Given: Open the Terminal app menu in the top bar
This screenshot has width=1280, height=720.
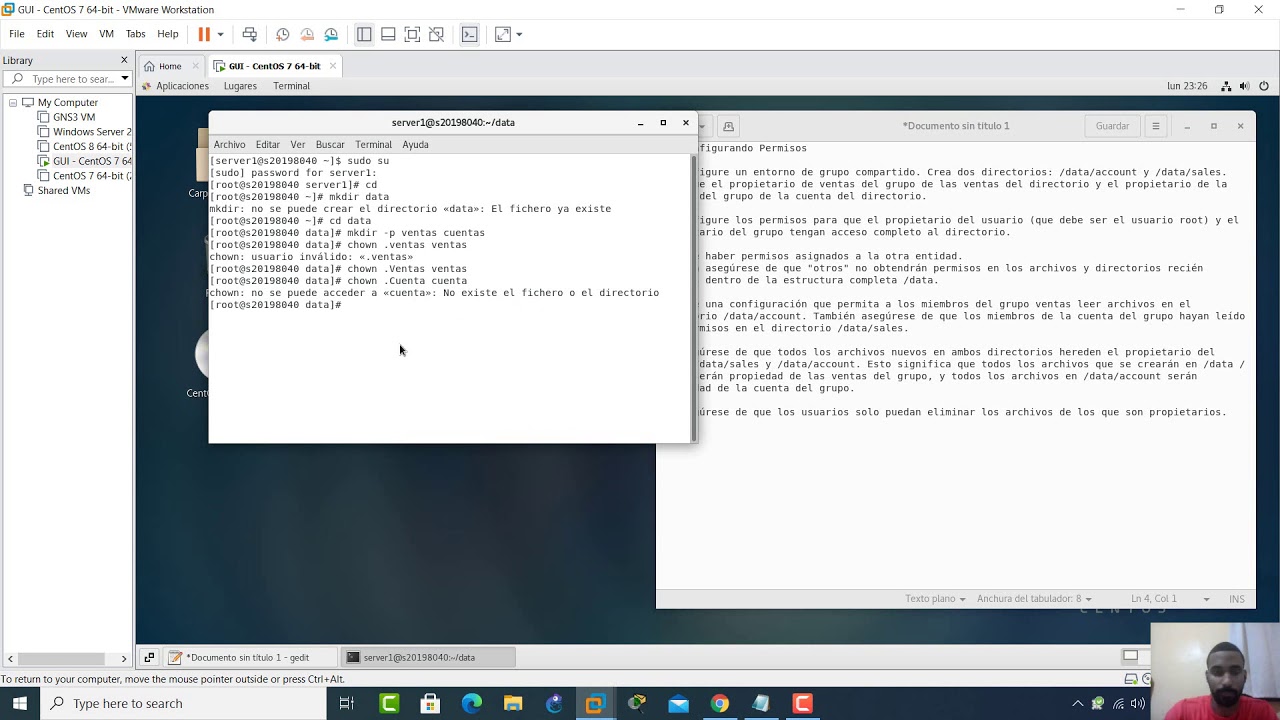Looking at the screenshot, I should coord(291,86).
